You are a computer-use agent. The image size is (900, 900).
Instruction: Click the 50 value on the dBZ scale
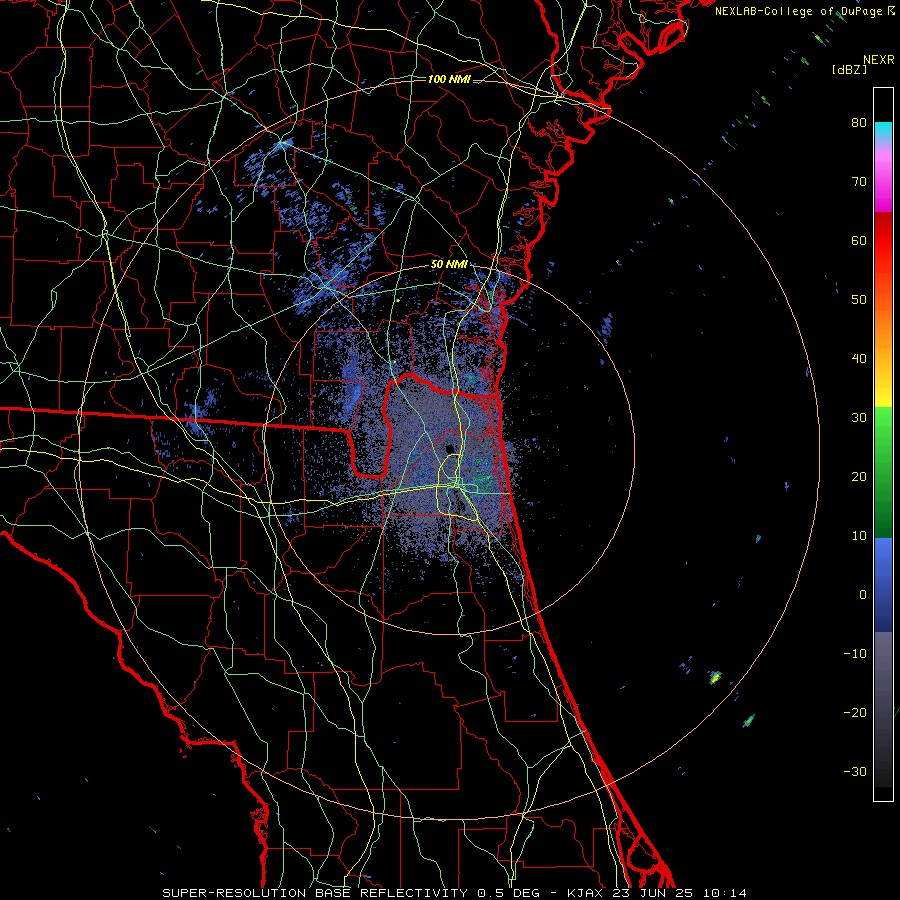[x=859, y=300]
